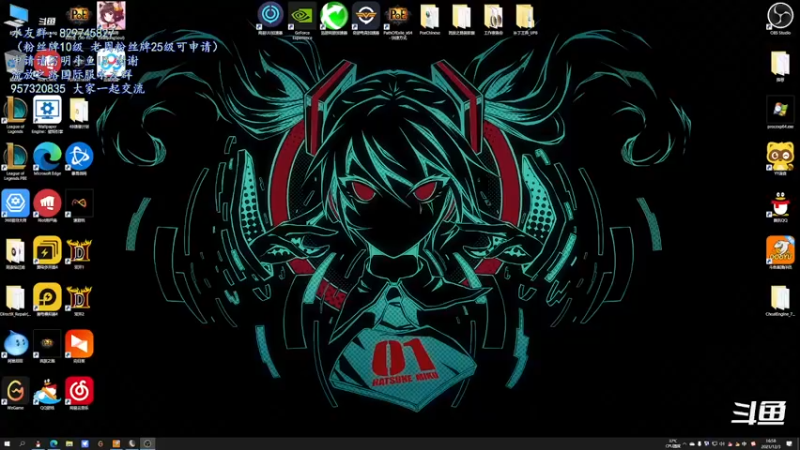This screenshot has height=450, width=800.
Task: Open This PC desktop icon
Action: click(x=15, y=15)
